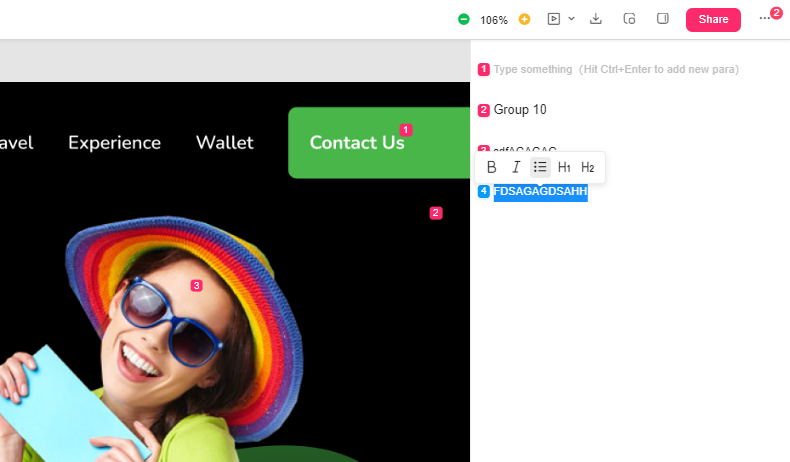The width and height of the screenshot is (790, 462).
Task: Click the inspect/component icon next to download
Action: tap(629, 19)
